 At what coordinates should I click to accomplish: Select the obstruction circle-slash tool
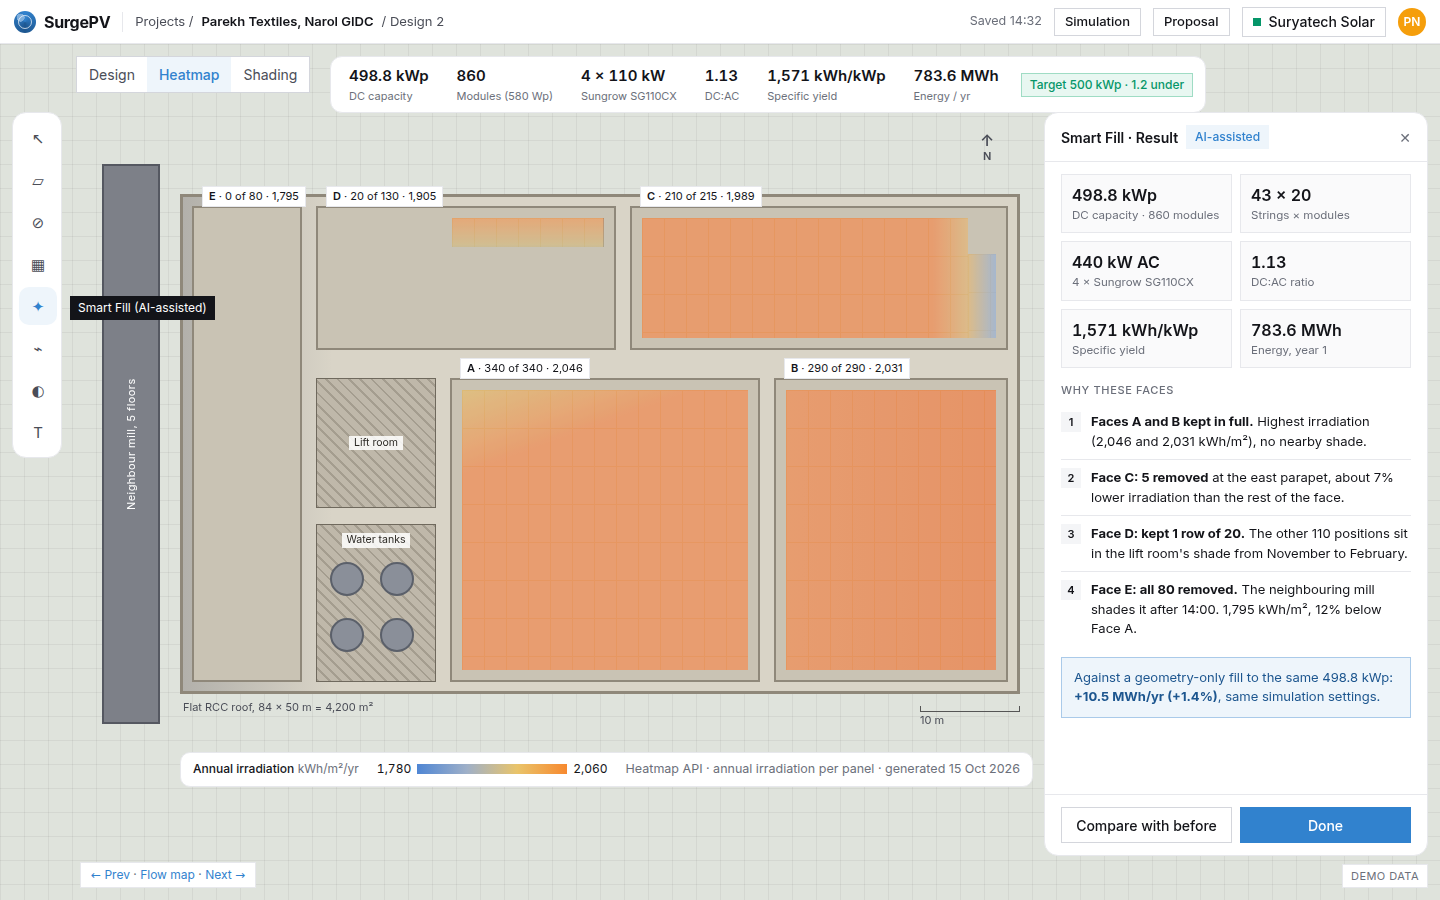(38, 223)
